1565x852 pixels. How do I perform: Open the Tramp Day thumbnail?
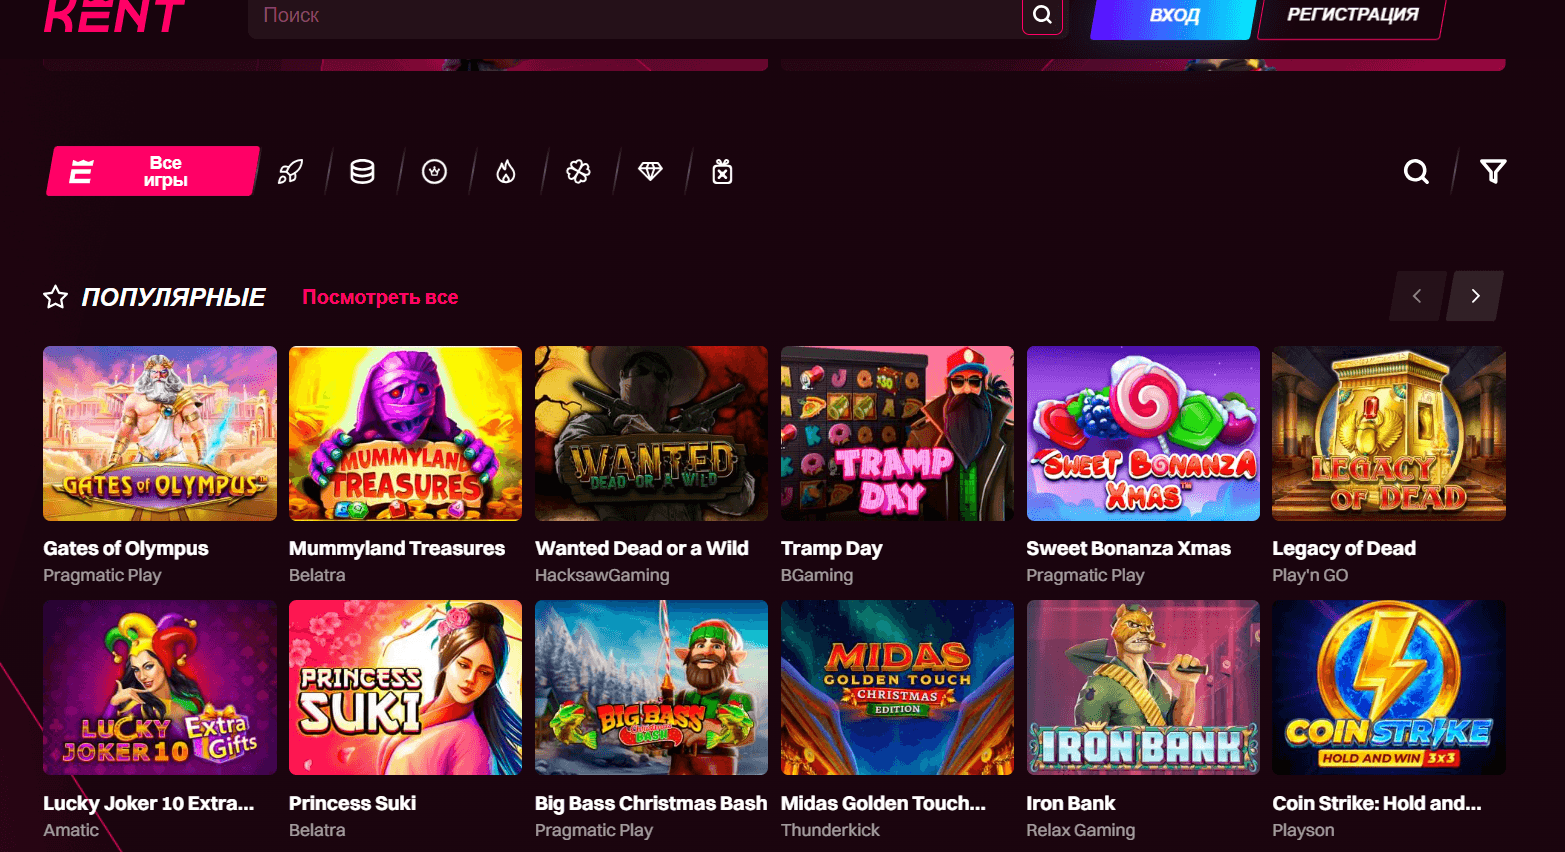click(897, 433)
